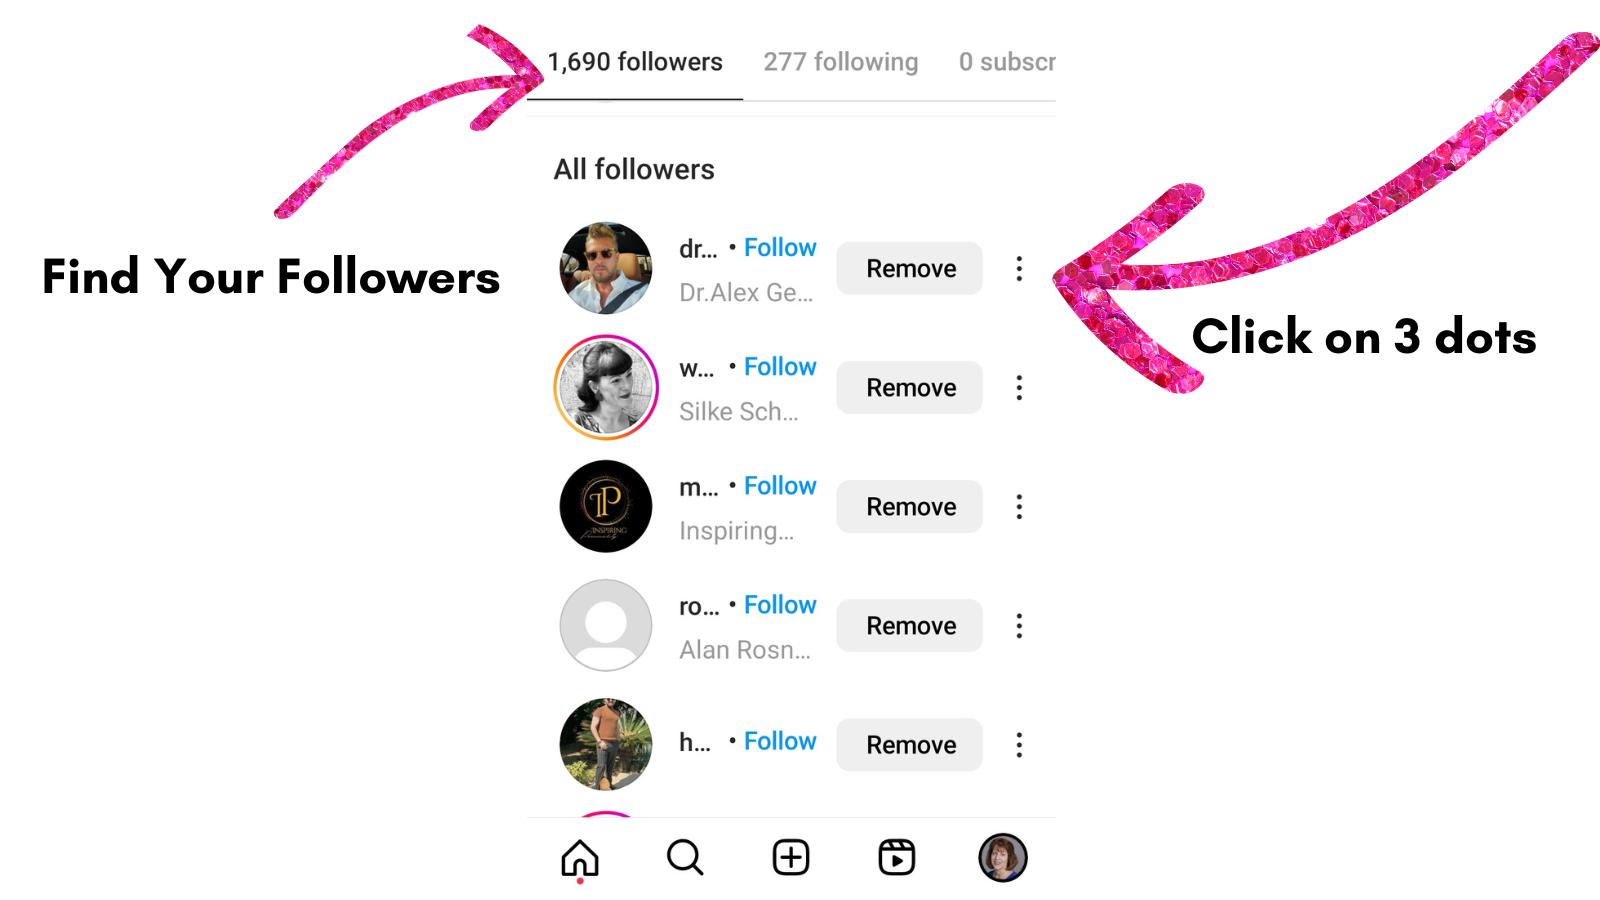Follow back the Silke Sch account
1600x900 pixels.
(780, 367)
